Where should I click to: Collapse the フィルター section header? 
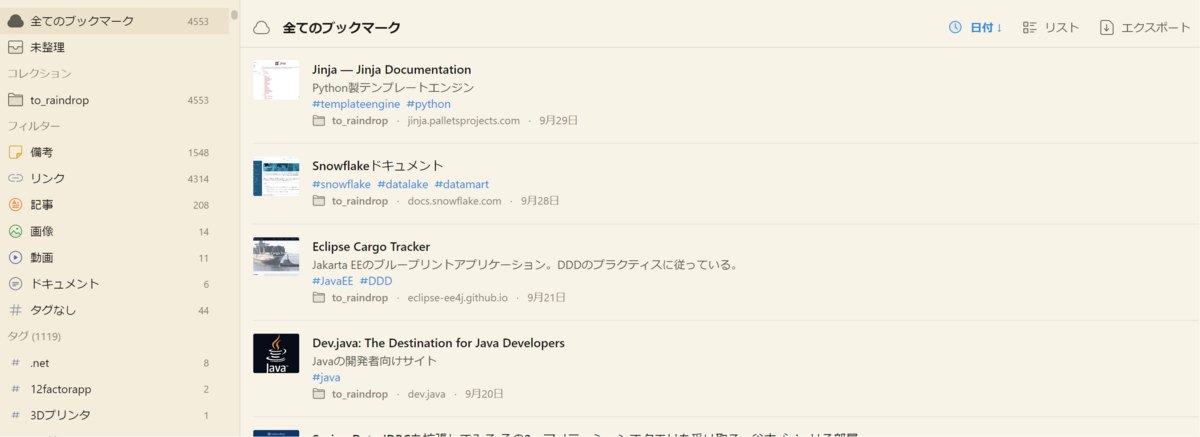pyautogui.click(x=34, y=126)
